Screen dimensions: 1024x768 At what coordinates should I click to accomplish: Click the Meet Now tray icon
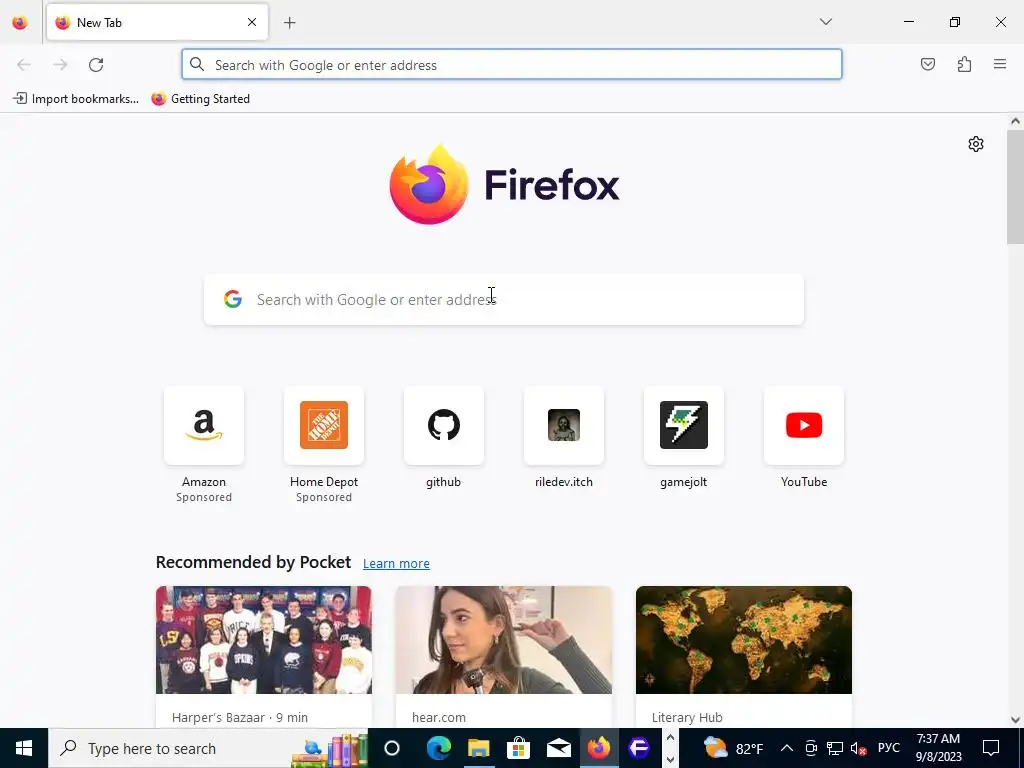coord(811,748)
